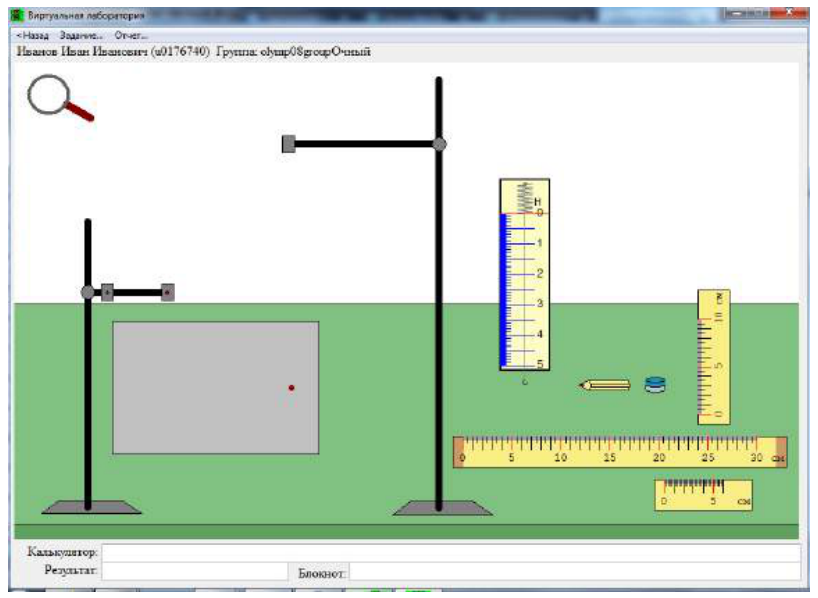Click the dynamometer with the newton scale
The height and width of the screenshot is (598, 818).
524,274
